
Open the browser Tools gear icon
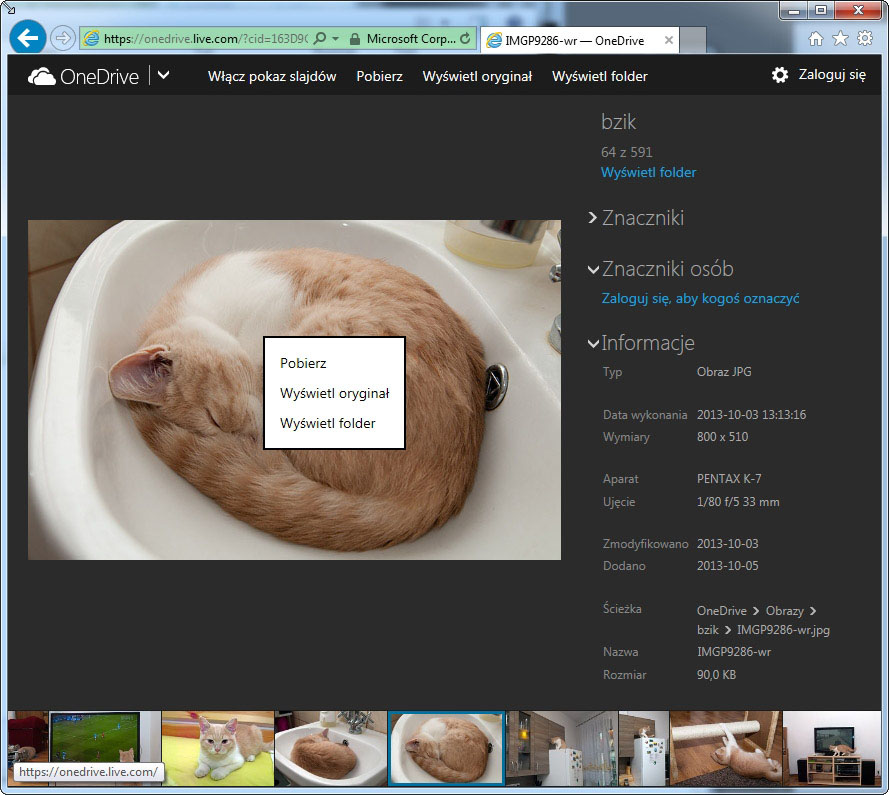[x=865, y=39]
